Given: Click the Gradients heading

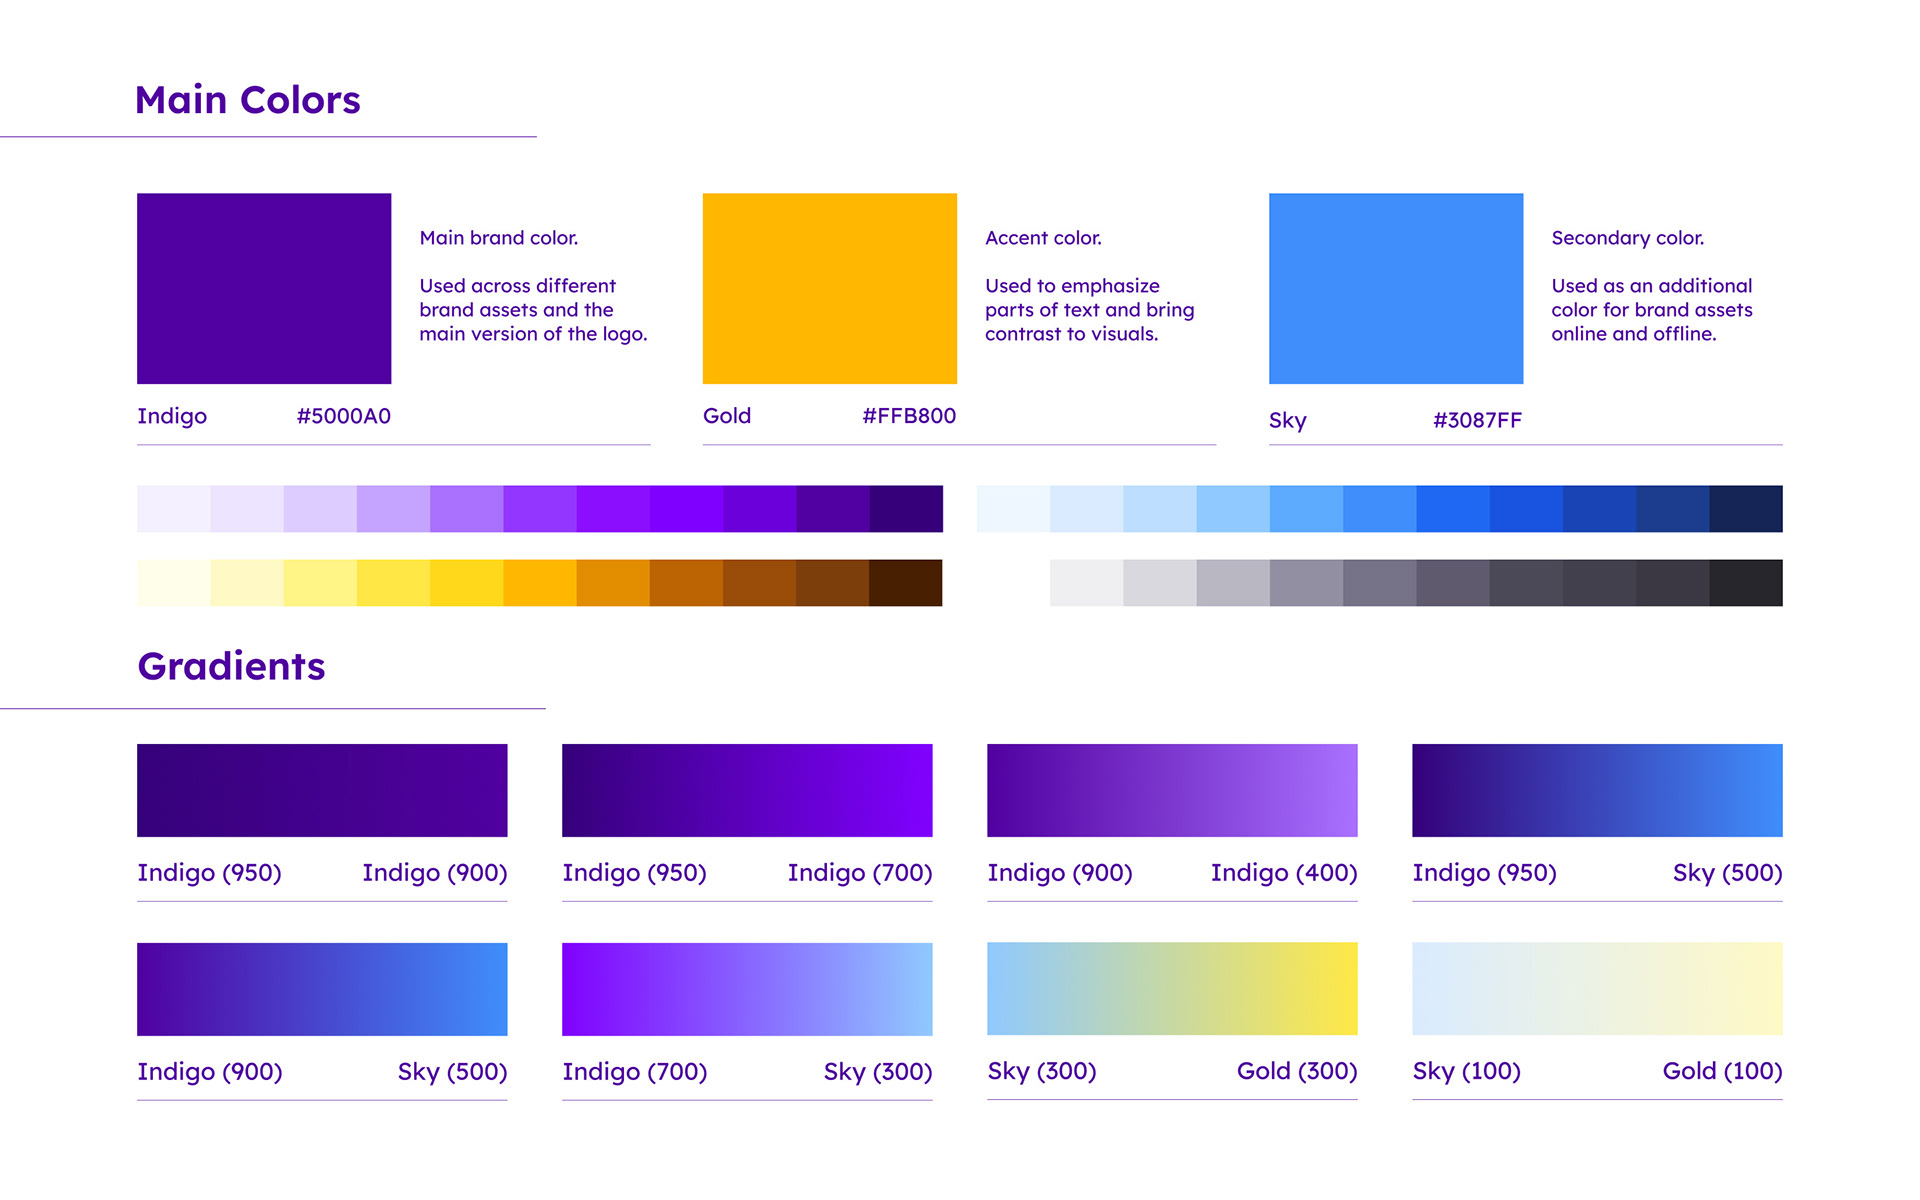Looking at the screenshot, I should click(x=231, y=666).
